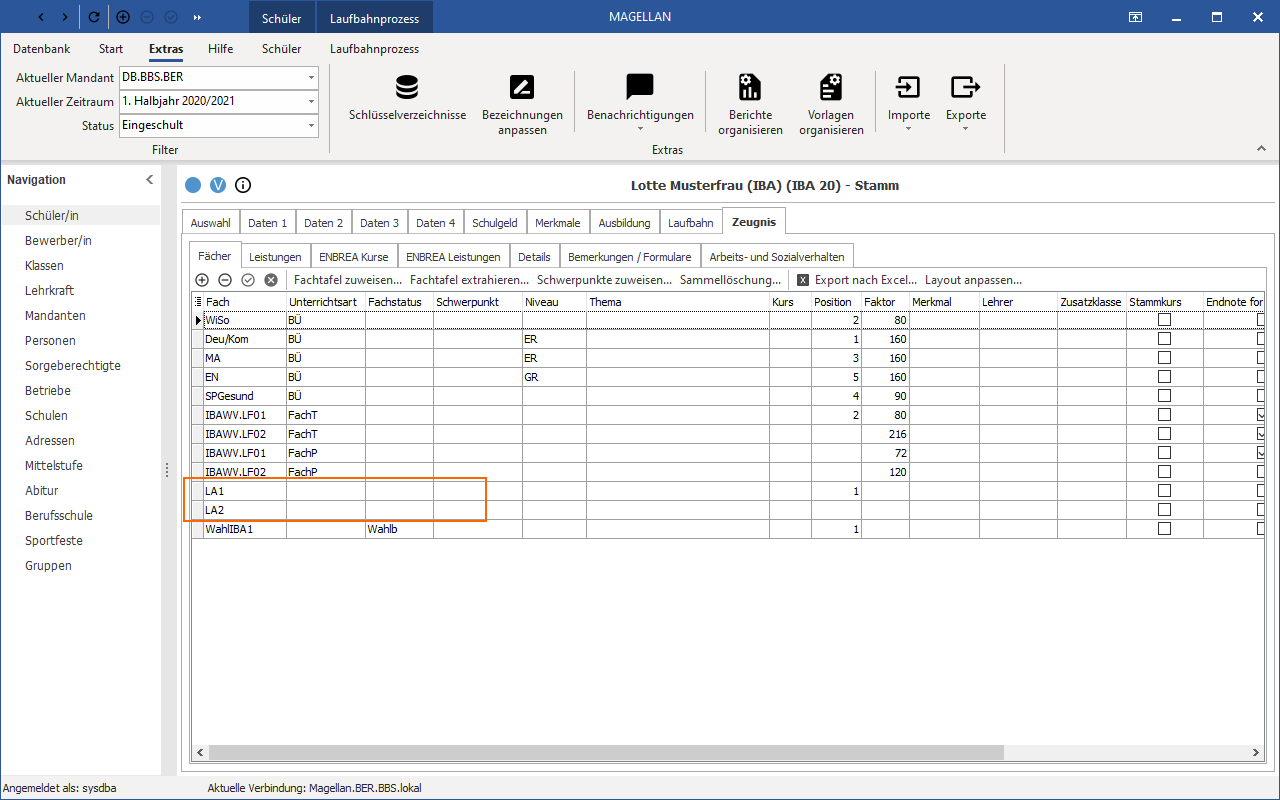Viewport: 1280px width, 800px height.
Task: Click the Excel icon for Export nach Excel
Action: click(802, 280)
